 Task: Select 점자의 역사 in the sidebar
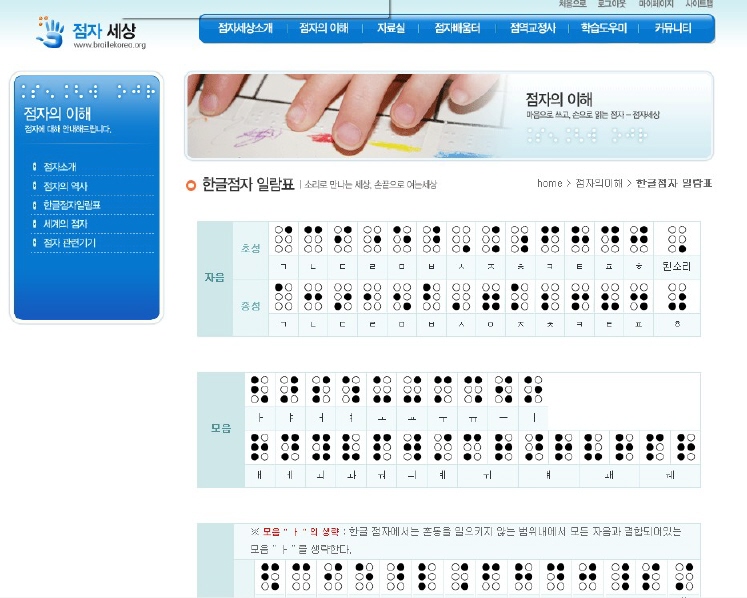point(65,186)
